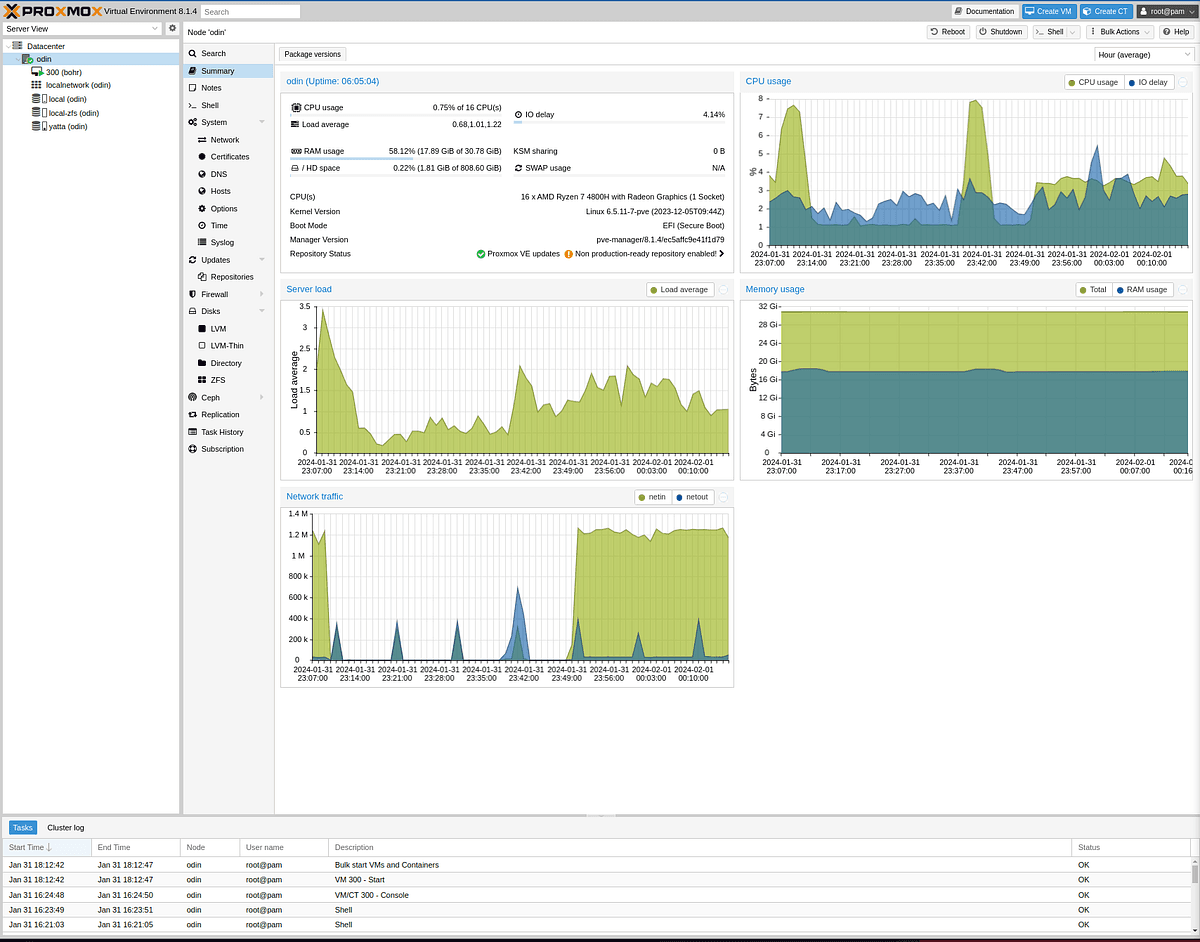This screenshot has width=1200, height=942.
Task: Open the local-zfs (odin) storage
Action: 73,113
